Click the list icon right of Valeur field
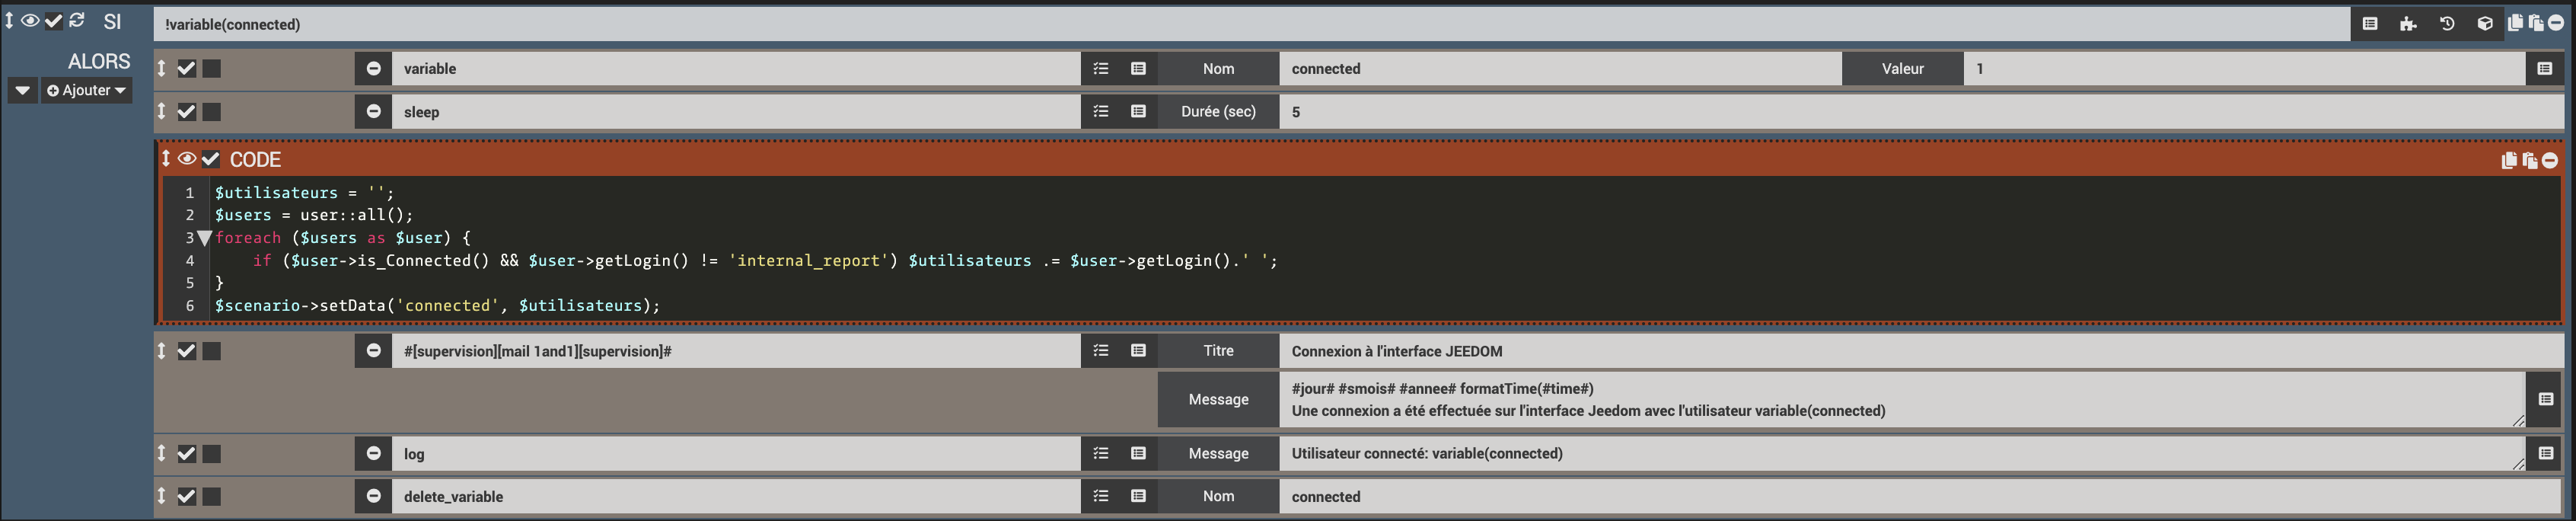This screenshot has height=521, width=2576. point(2545,68)
